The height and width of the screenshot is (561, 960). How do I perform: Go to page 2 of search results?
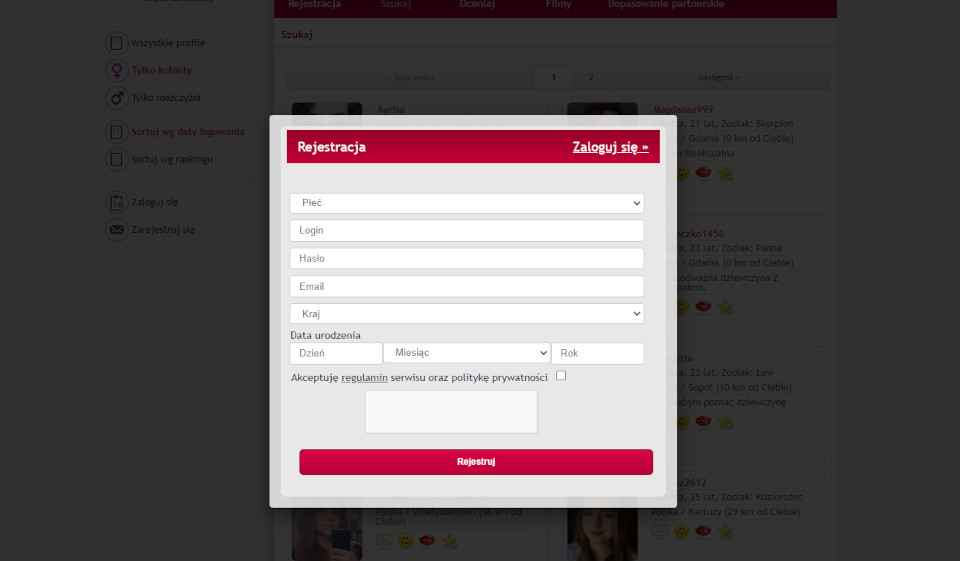click(x=591, y=77)
